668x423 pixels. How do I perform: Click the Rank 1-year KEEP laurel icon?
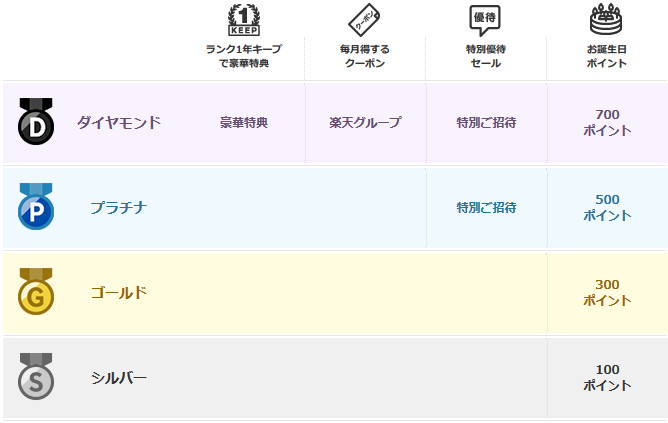point(244,20)
